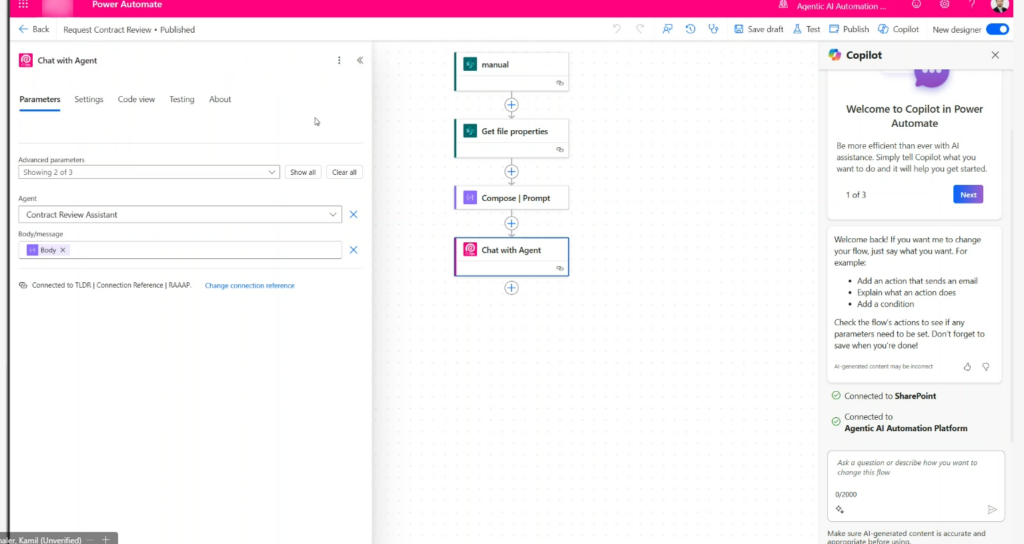Insert a step after the manual trigger

(511, 104)
